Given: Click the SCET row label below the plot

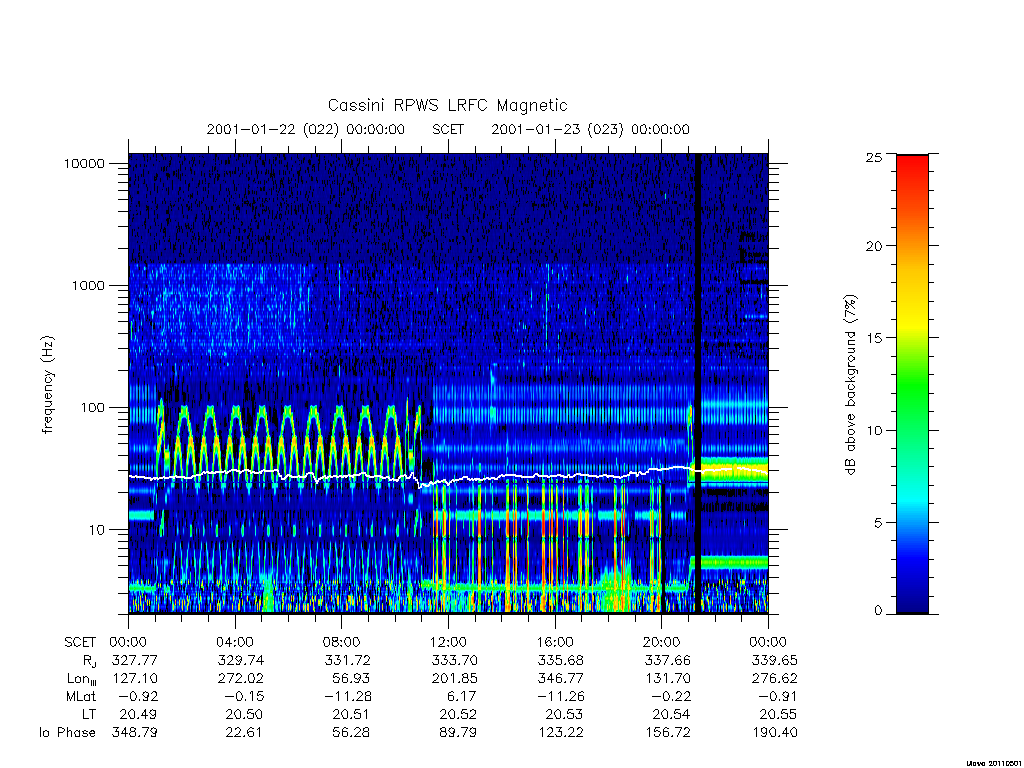Looking at the screenshot, I should (80, 643).
